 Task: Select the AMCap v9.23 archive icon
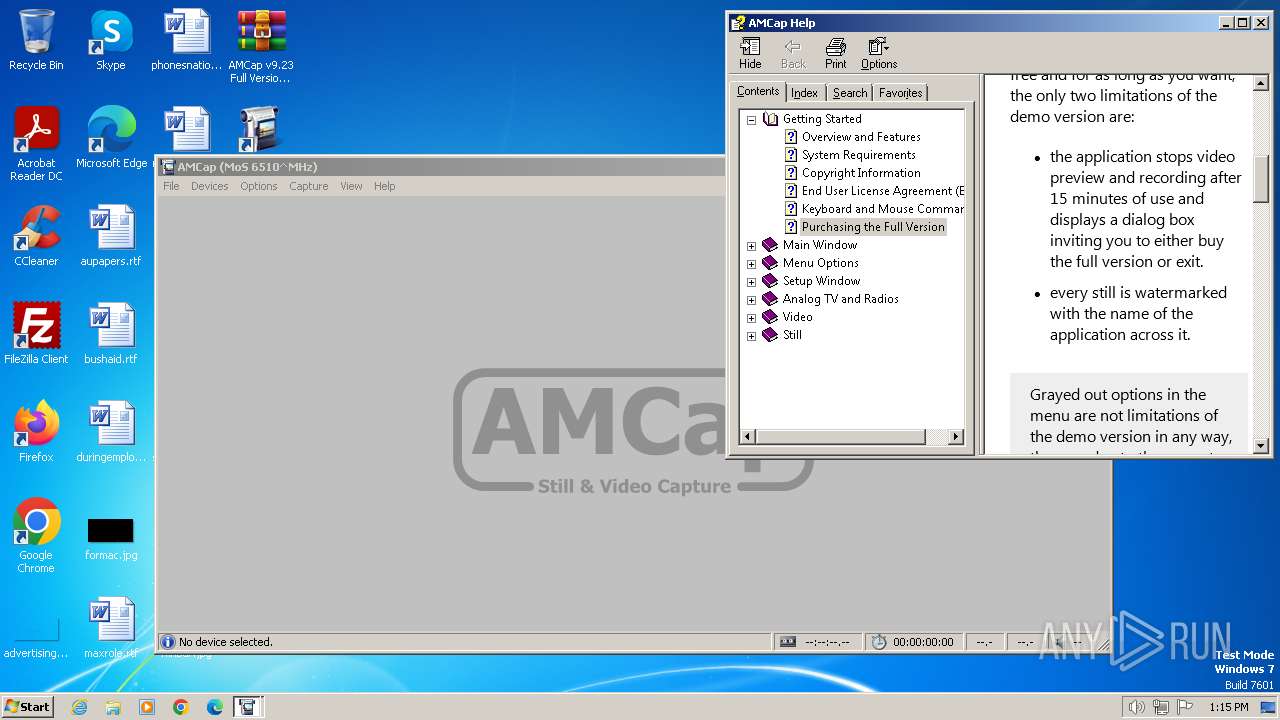(x=261, y=46)
